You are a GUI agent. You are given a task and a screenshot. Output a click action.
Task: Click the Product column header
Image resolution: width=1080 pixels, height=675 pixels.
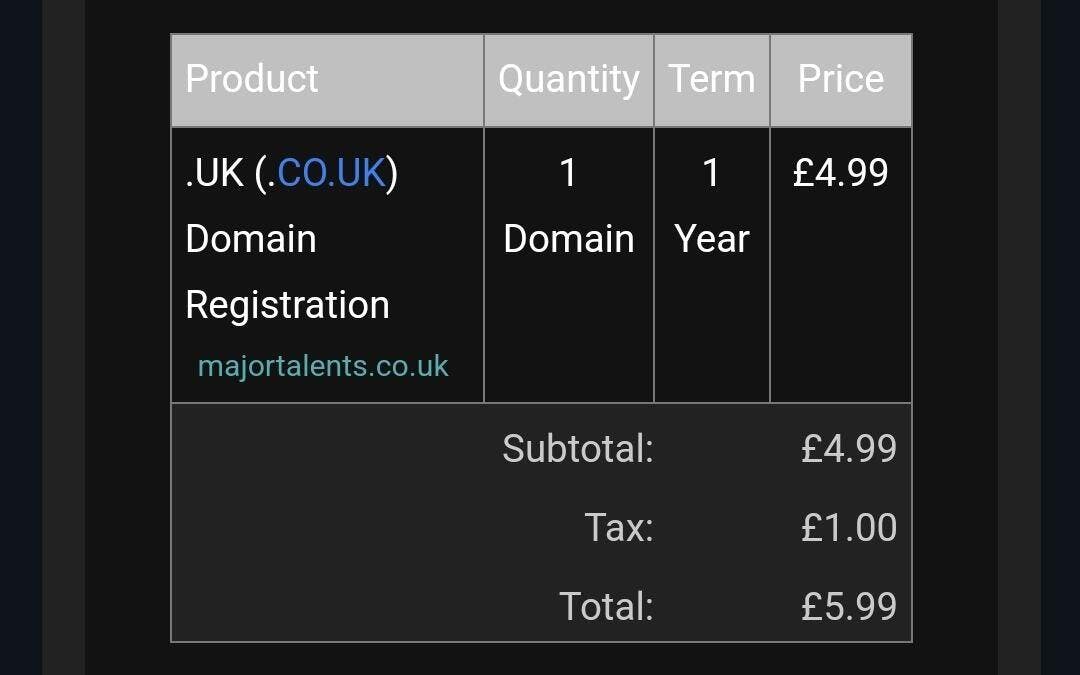point(252,79)
